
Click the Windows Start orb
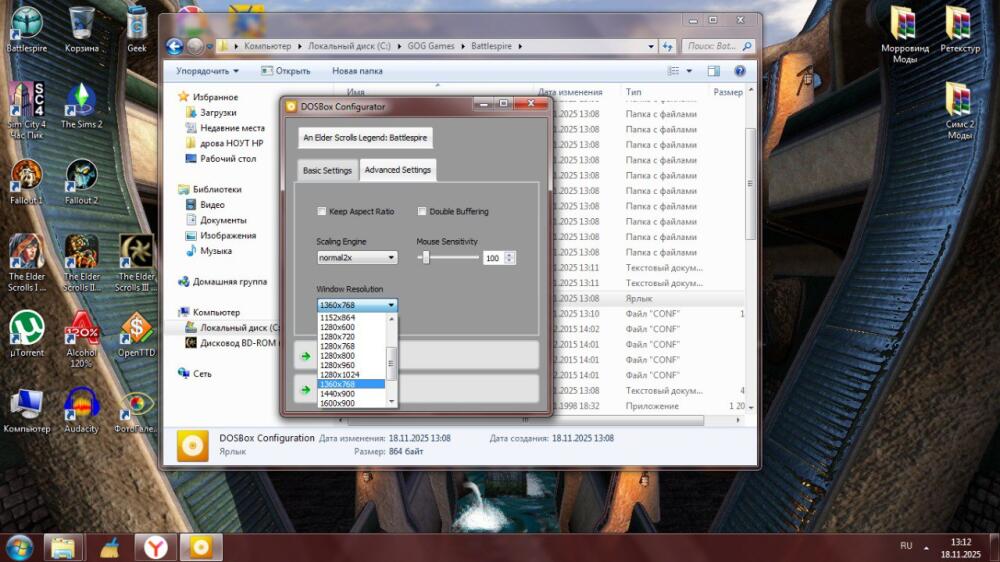pos(18,547)
